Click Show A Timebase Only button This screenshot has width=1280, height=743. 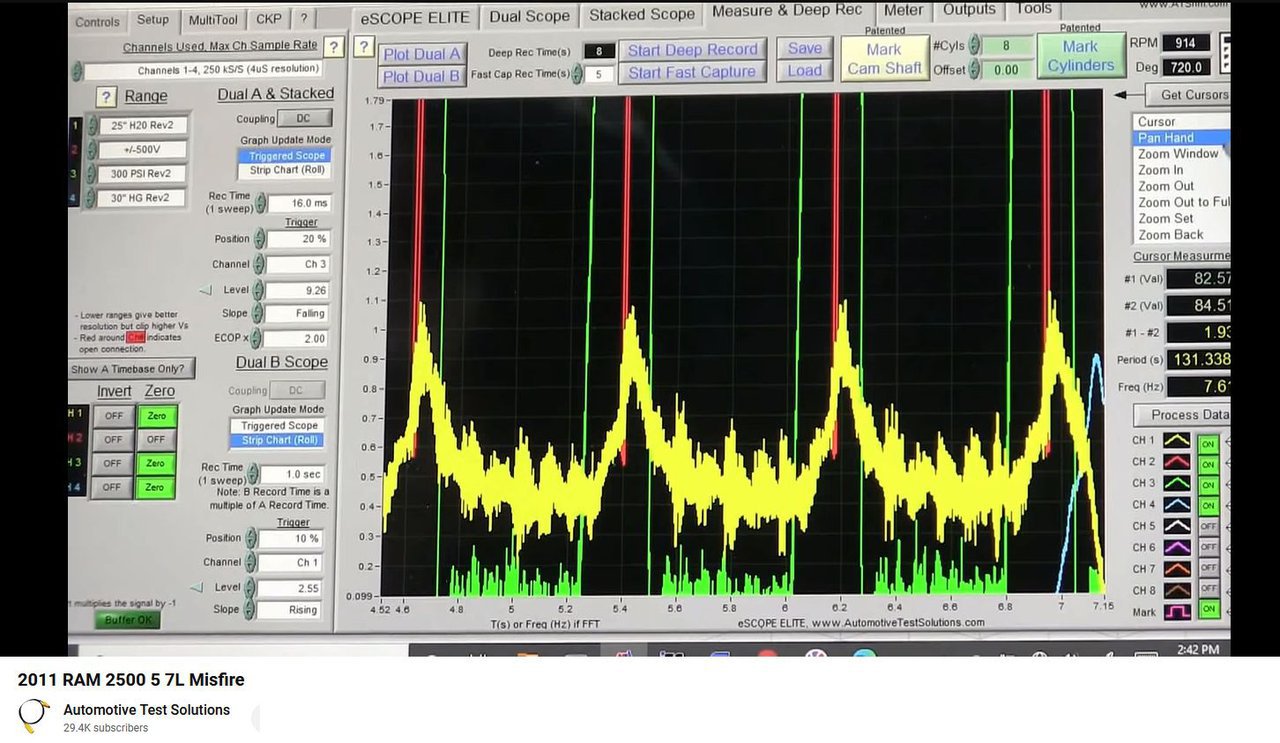tap(133, 369)
